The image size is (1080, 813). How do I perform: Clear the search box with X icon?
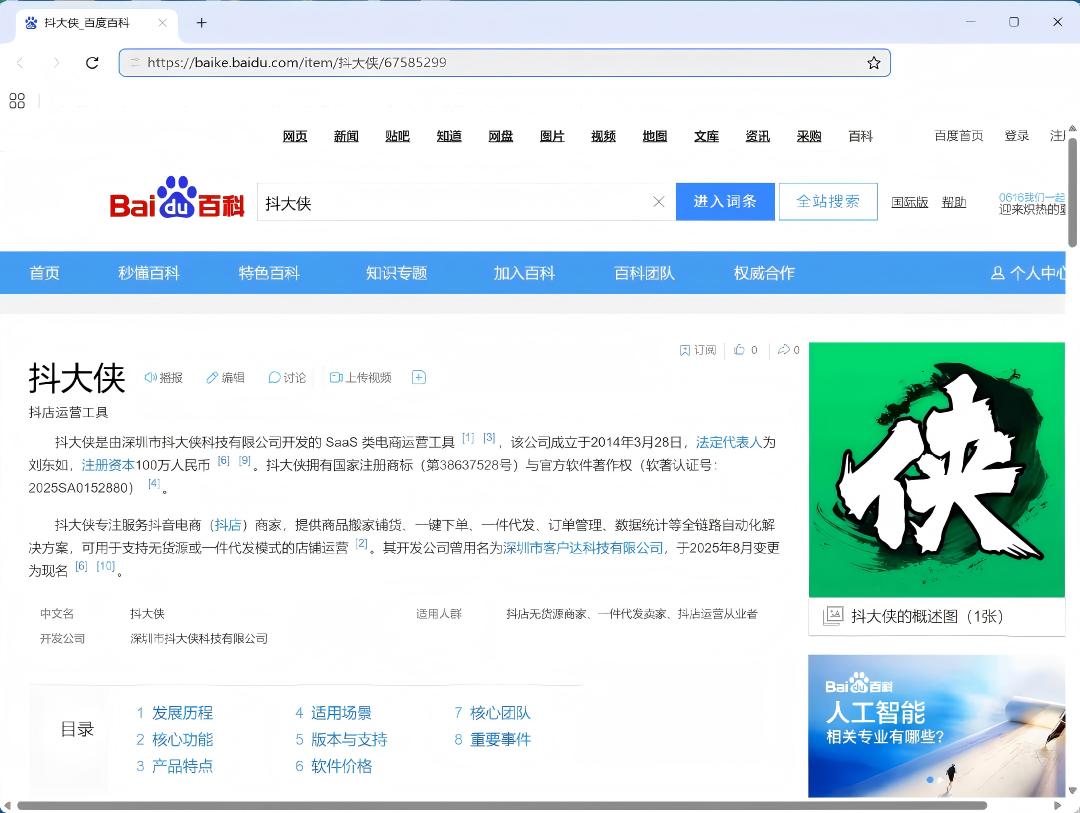[658, 202]
